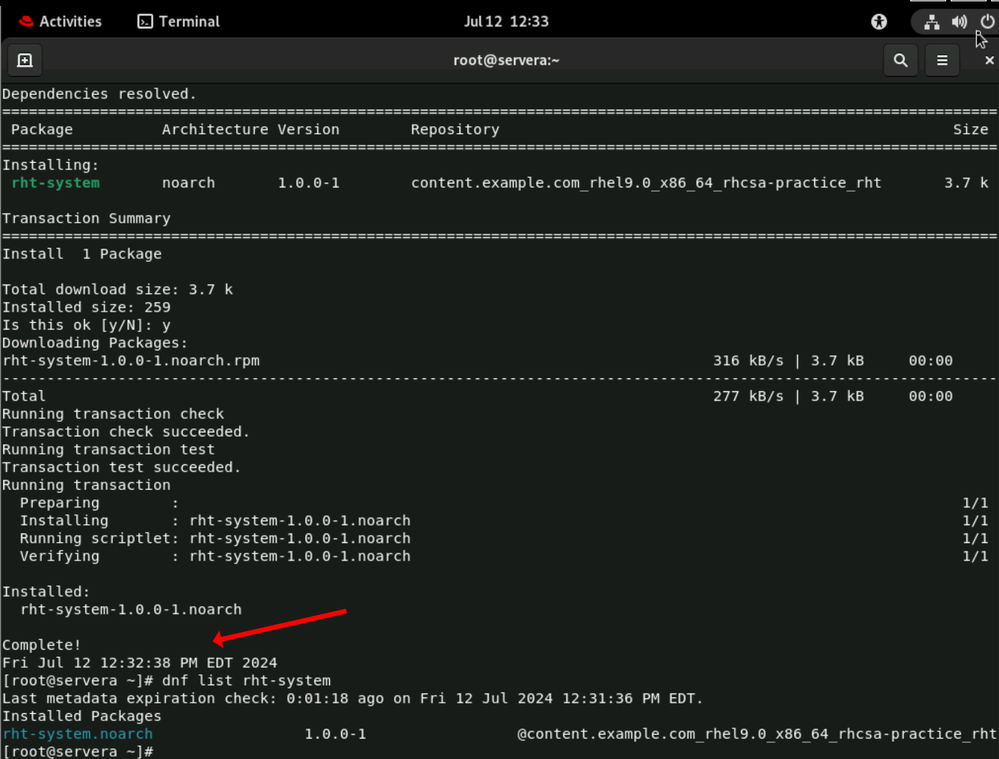Open a new terminal tab with plus icon
Viewport: 999px width, 759px height.
(x=25, y=61)
